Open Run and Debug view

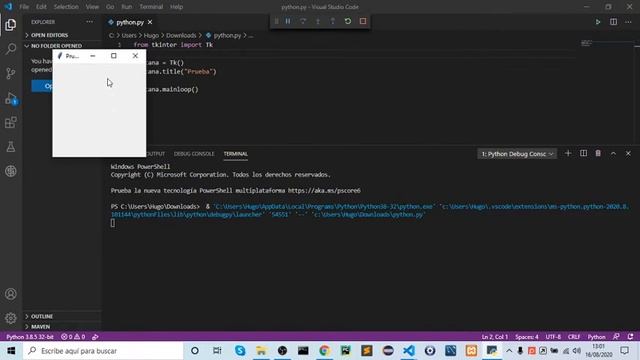pos(11,98)
